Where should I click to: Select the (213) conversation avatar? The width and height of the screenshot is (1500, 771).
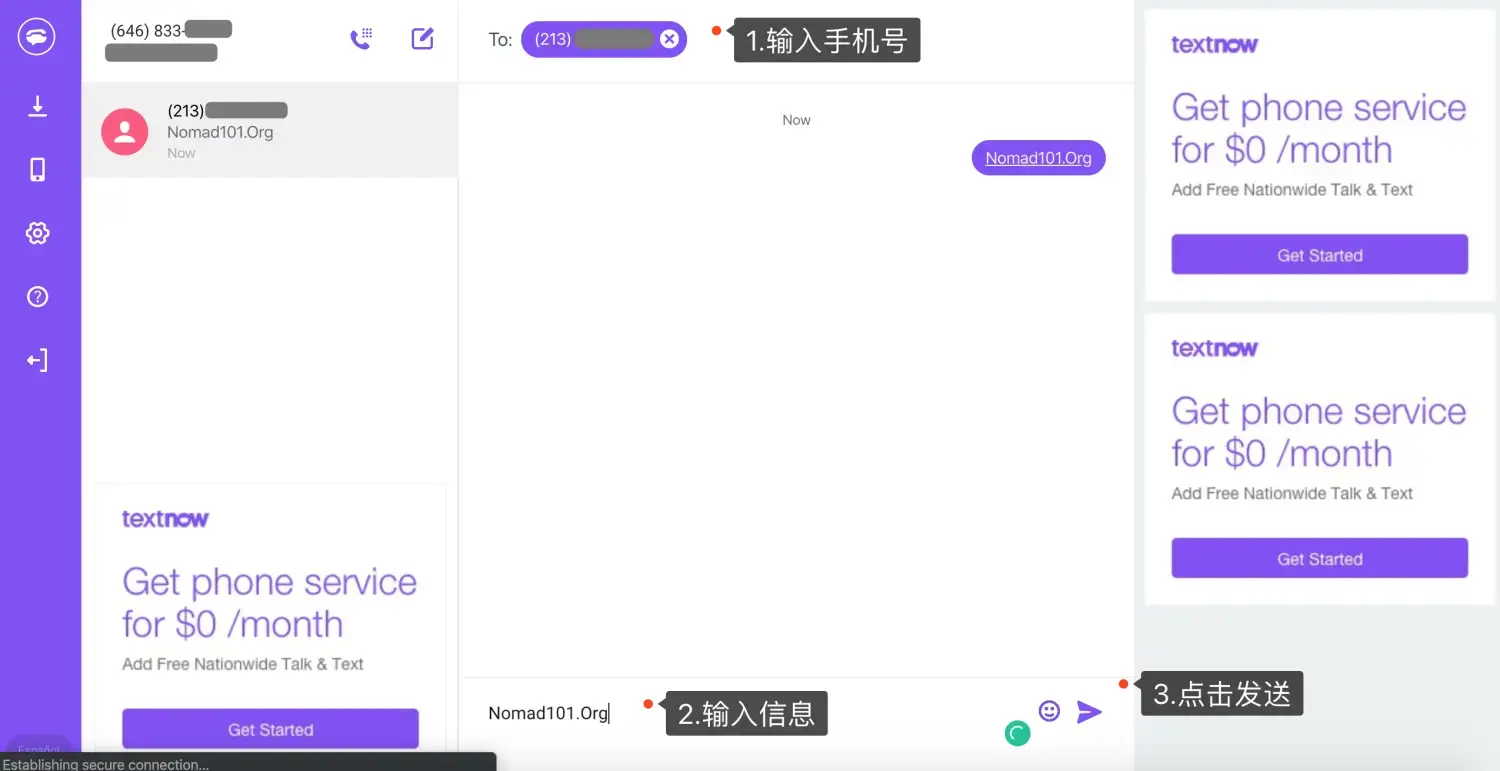[125, 131]
